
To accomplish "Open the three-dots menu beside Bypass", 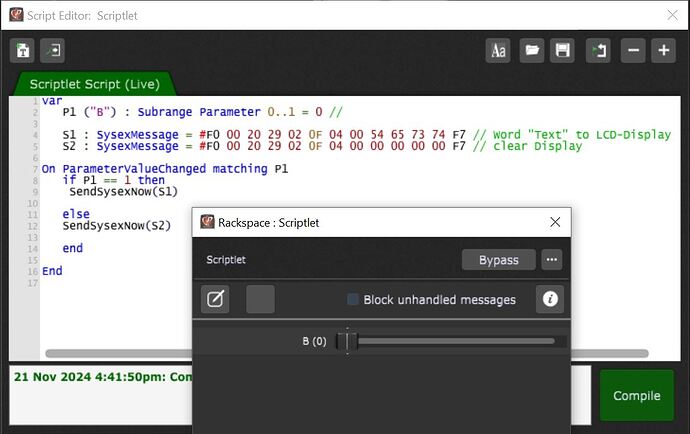I will pyautogui.click(x=552, y=260).
